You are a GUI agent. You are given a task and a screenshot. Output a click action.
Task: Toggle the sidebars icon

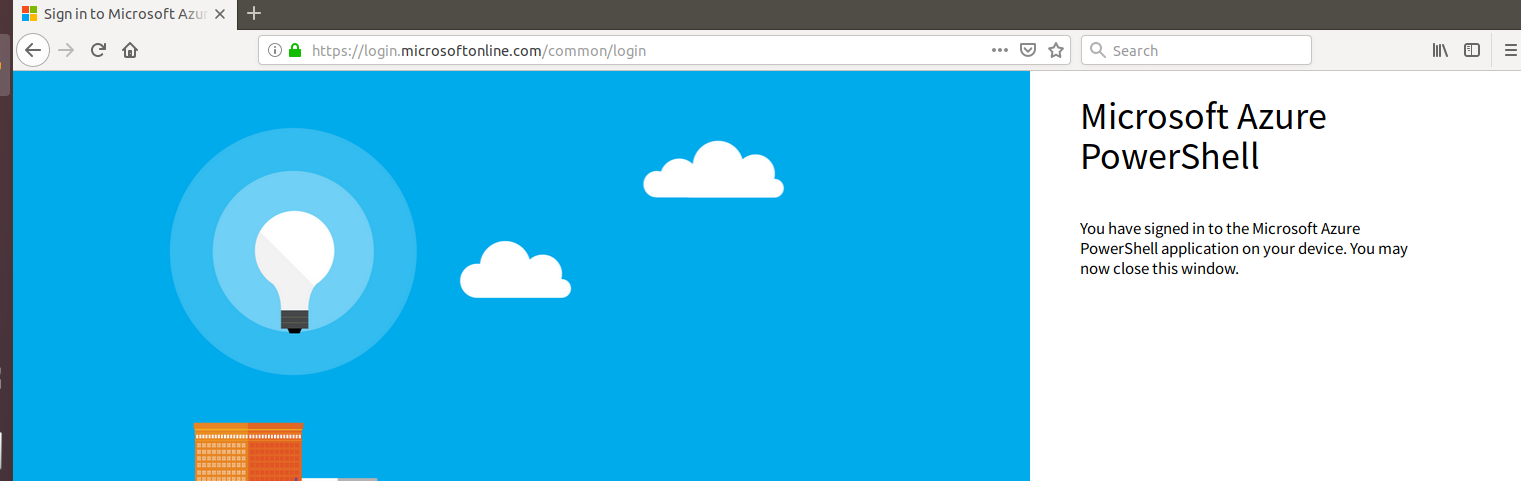point(1472,50)
